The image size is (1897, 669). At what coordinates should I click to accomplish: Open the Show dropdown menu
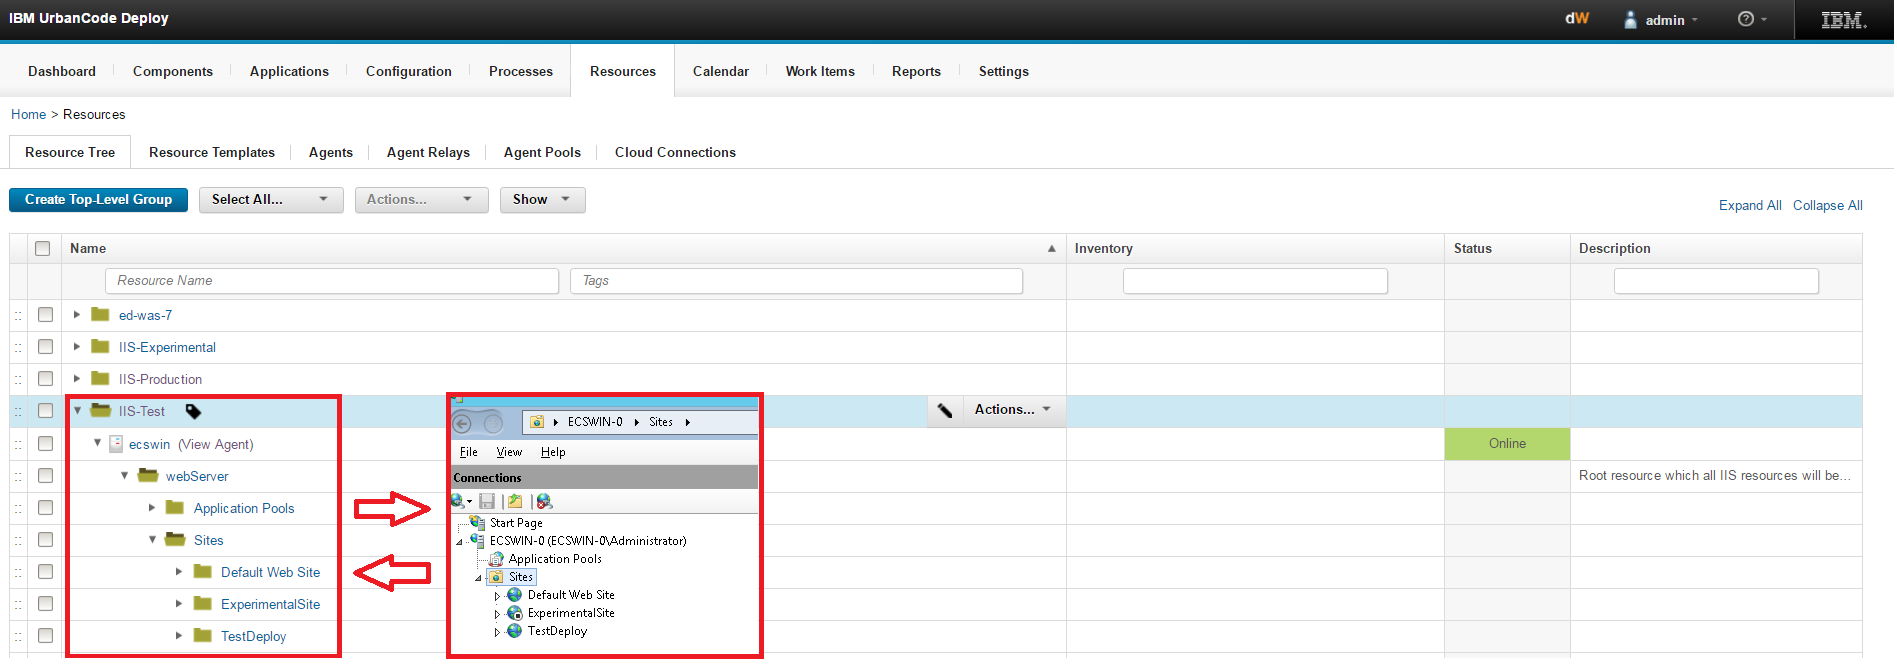pyautogui.click(x=541, y=200)
